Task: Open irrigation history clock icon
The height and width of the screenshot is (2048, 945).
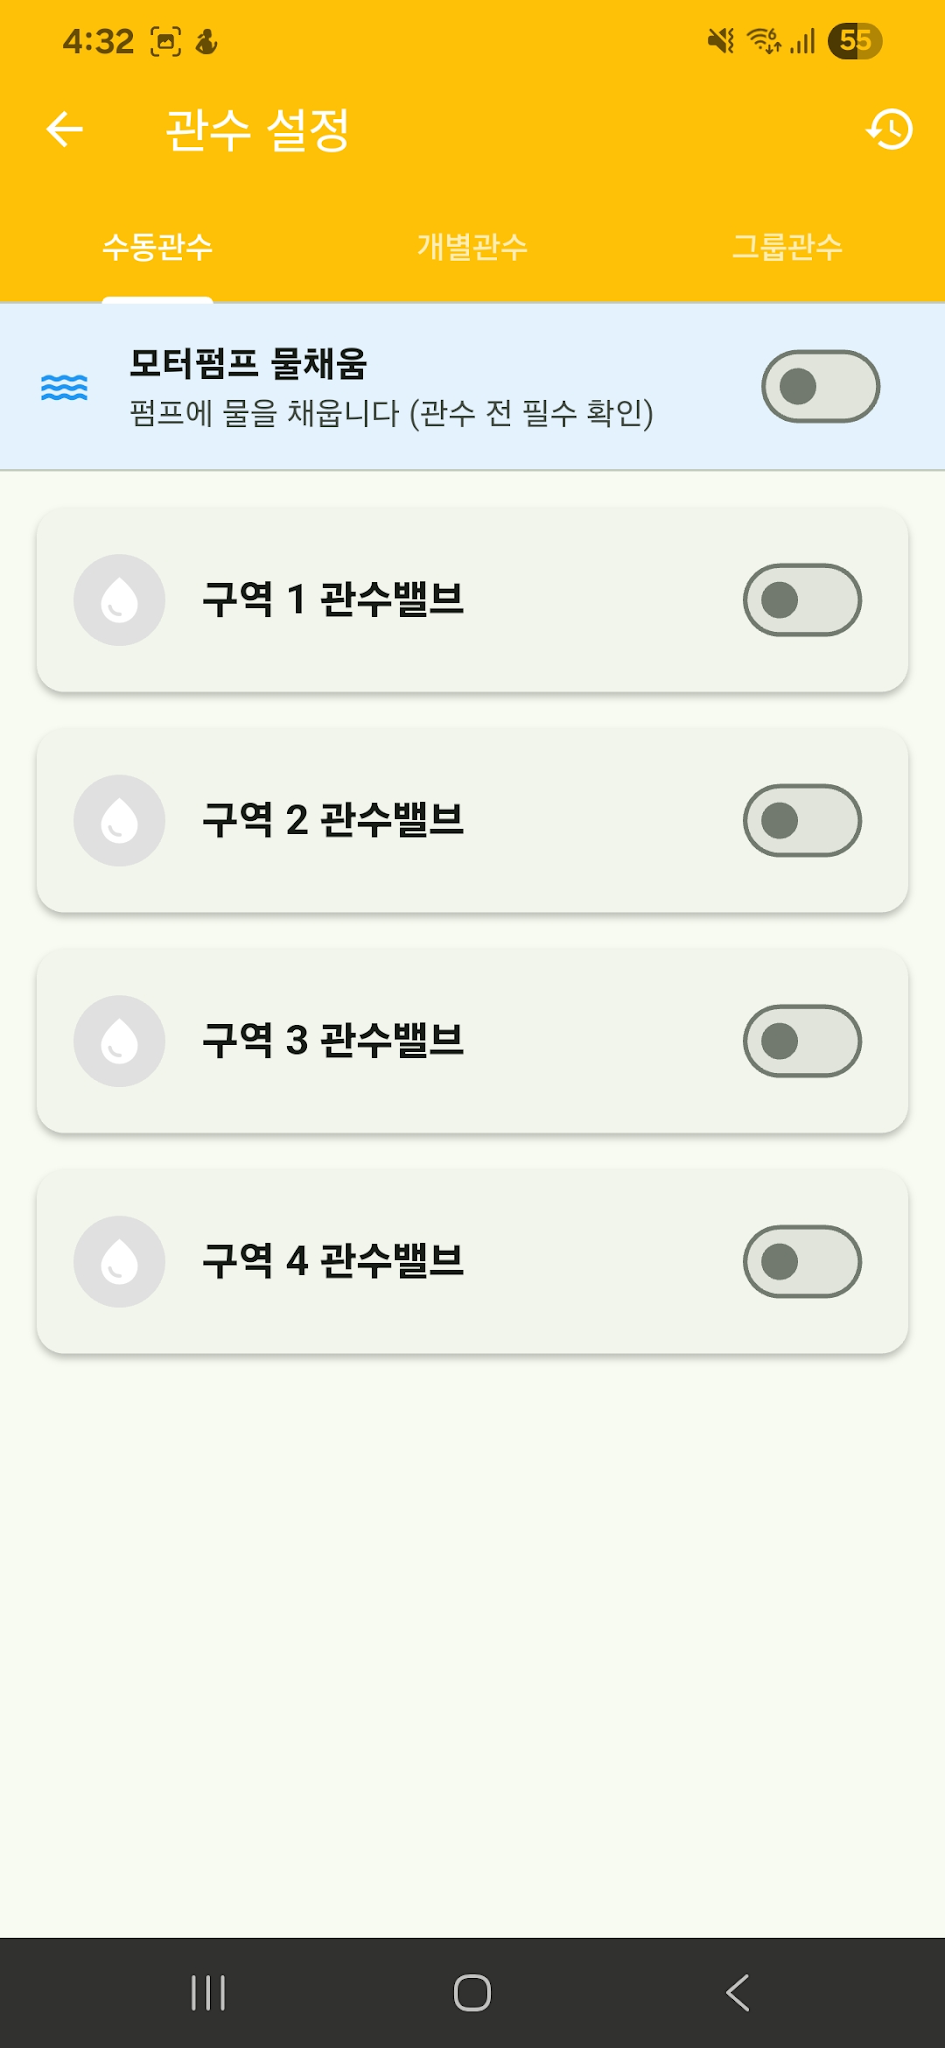Action: 889,130
